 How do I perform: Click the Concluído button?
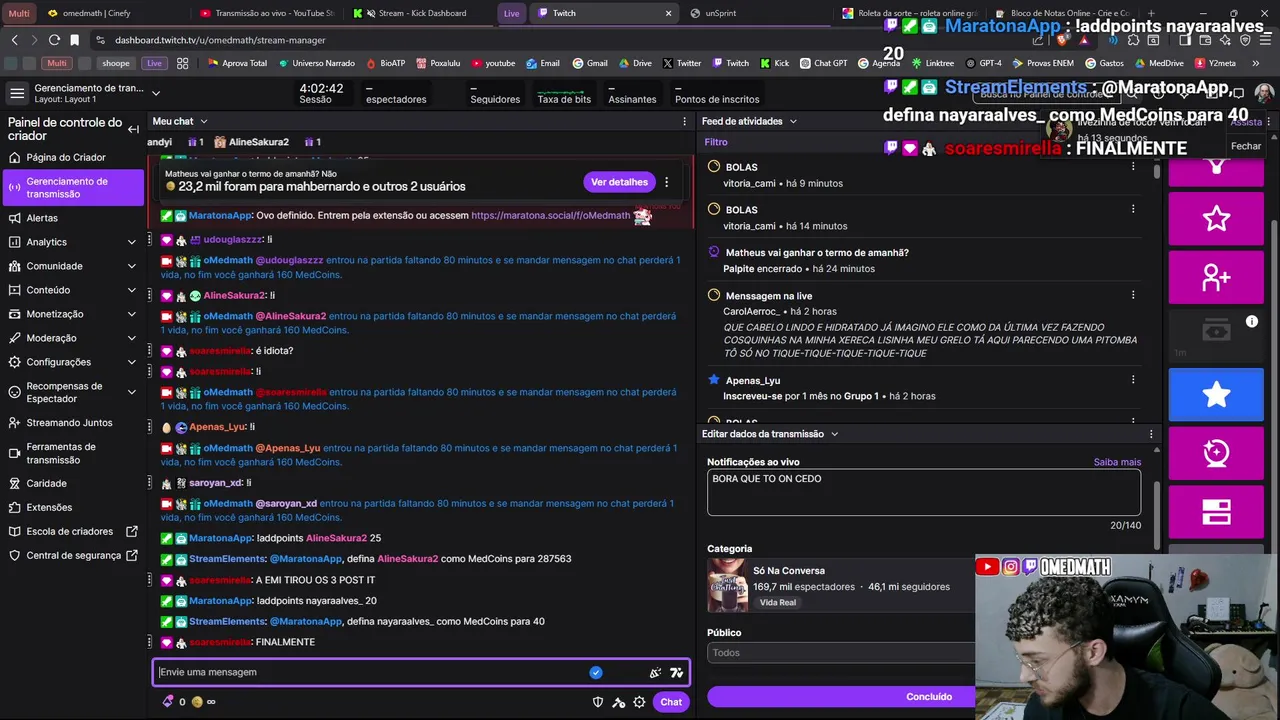pos(929,697)
